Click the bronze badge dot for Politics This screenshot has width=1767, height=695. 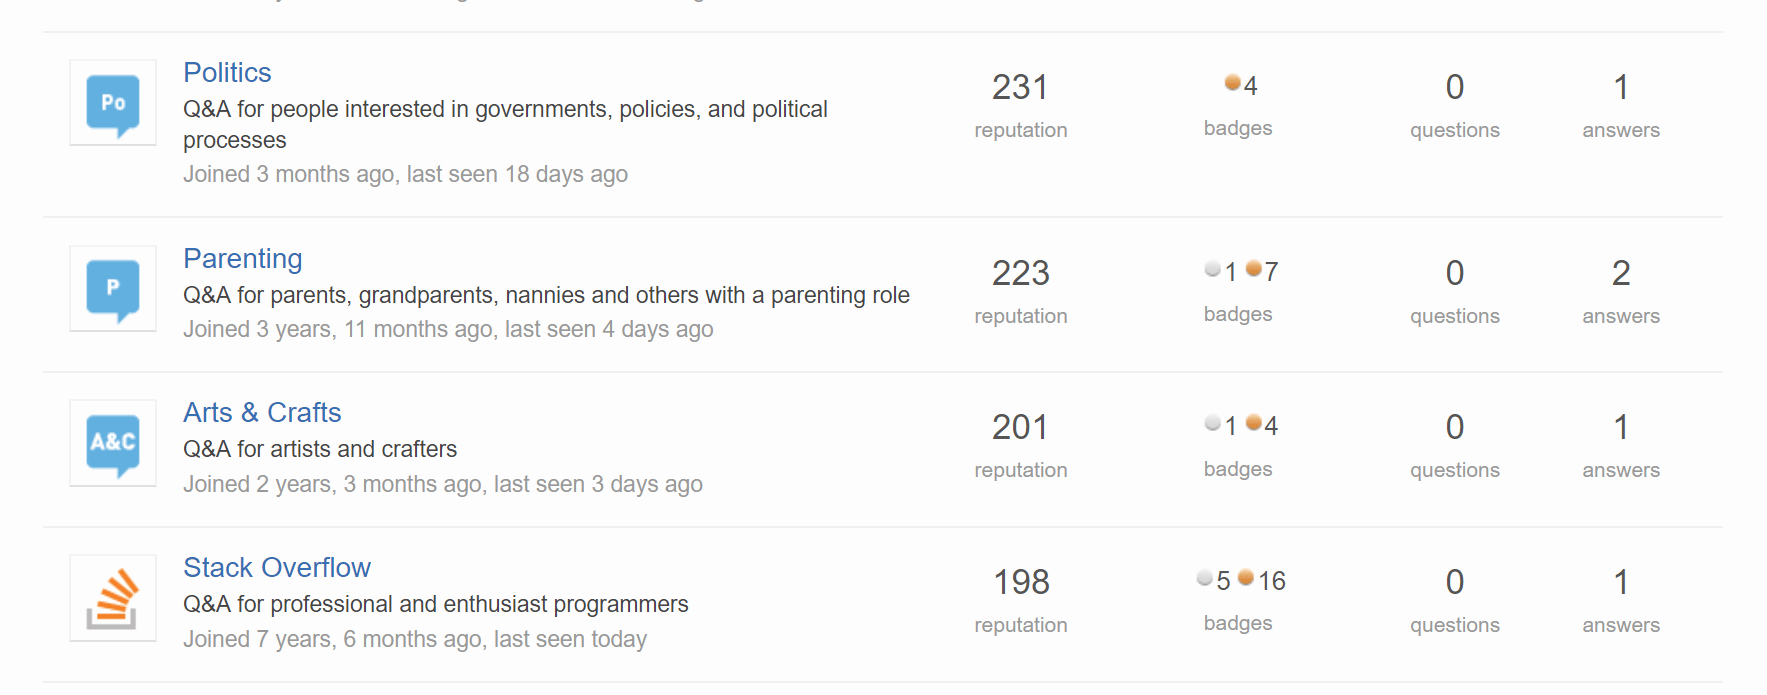click(1232, 83)
